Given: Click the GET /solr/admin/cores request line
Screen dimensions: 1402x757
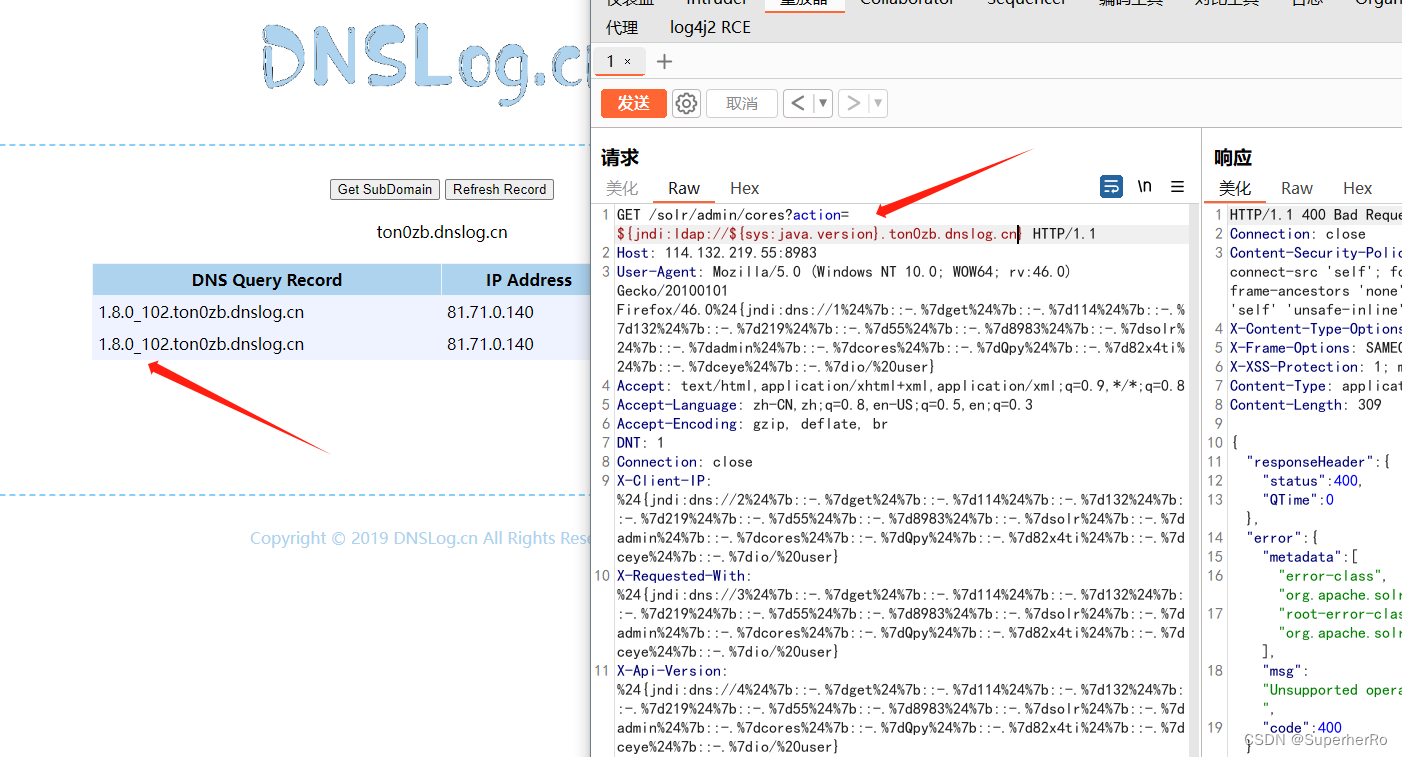Looking at the screenshot, I should 732,215.
